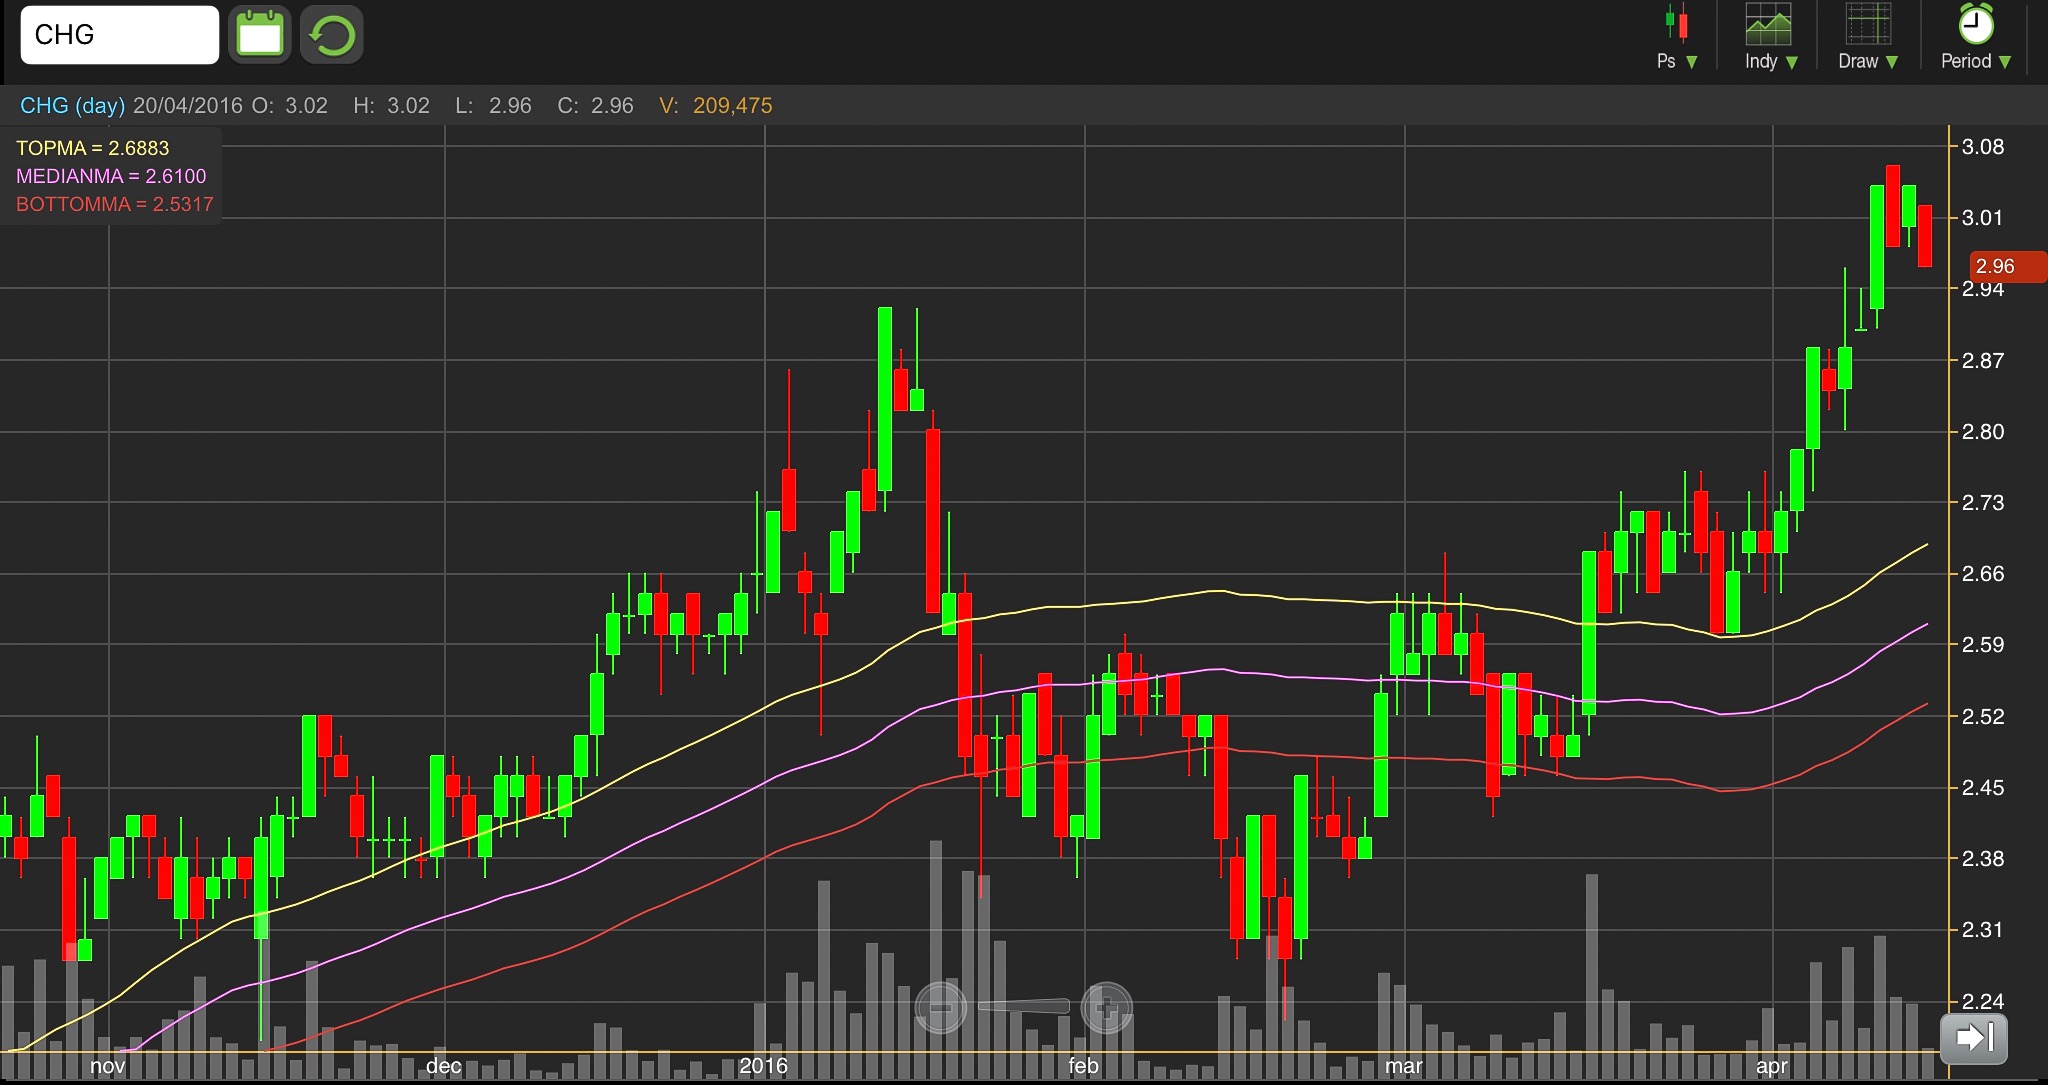
Task: Select the TOPMA legend label
Action: [x=92, y=148]
